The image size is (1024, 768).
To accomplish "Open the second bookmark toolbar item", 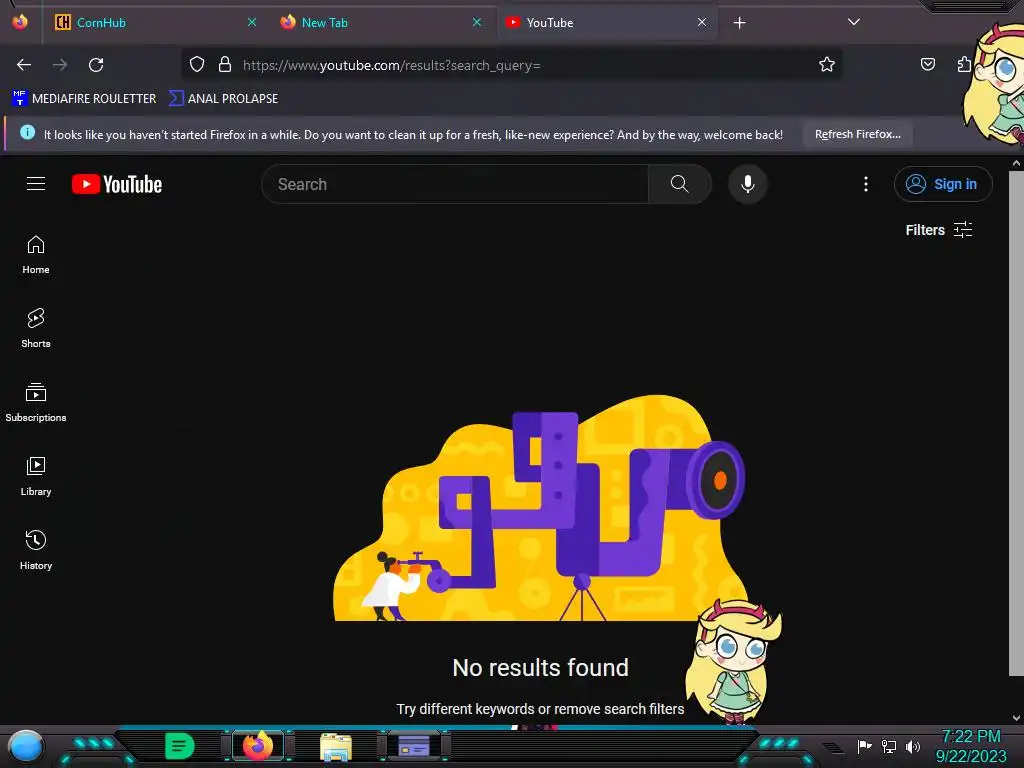I will point(223,99).
